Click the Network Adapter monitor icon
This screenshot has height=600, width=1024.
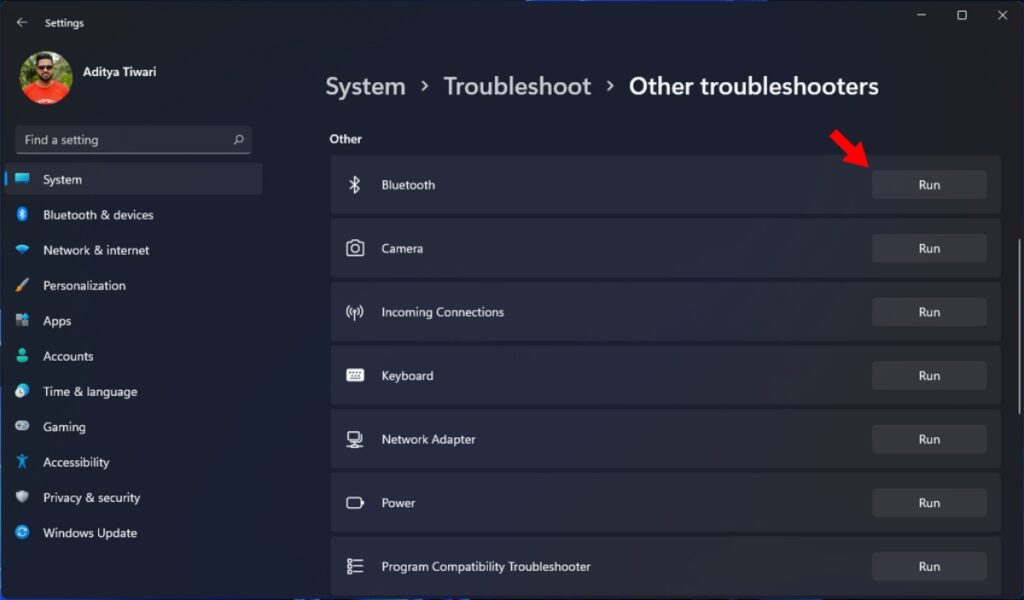tap(354, 439)
